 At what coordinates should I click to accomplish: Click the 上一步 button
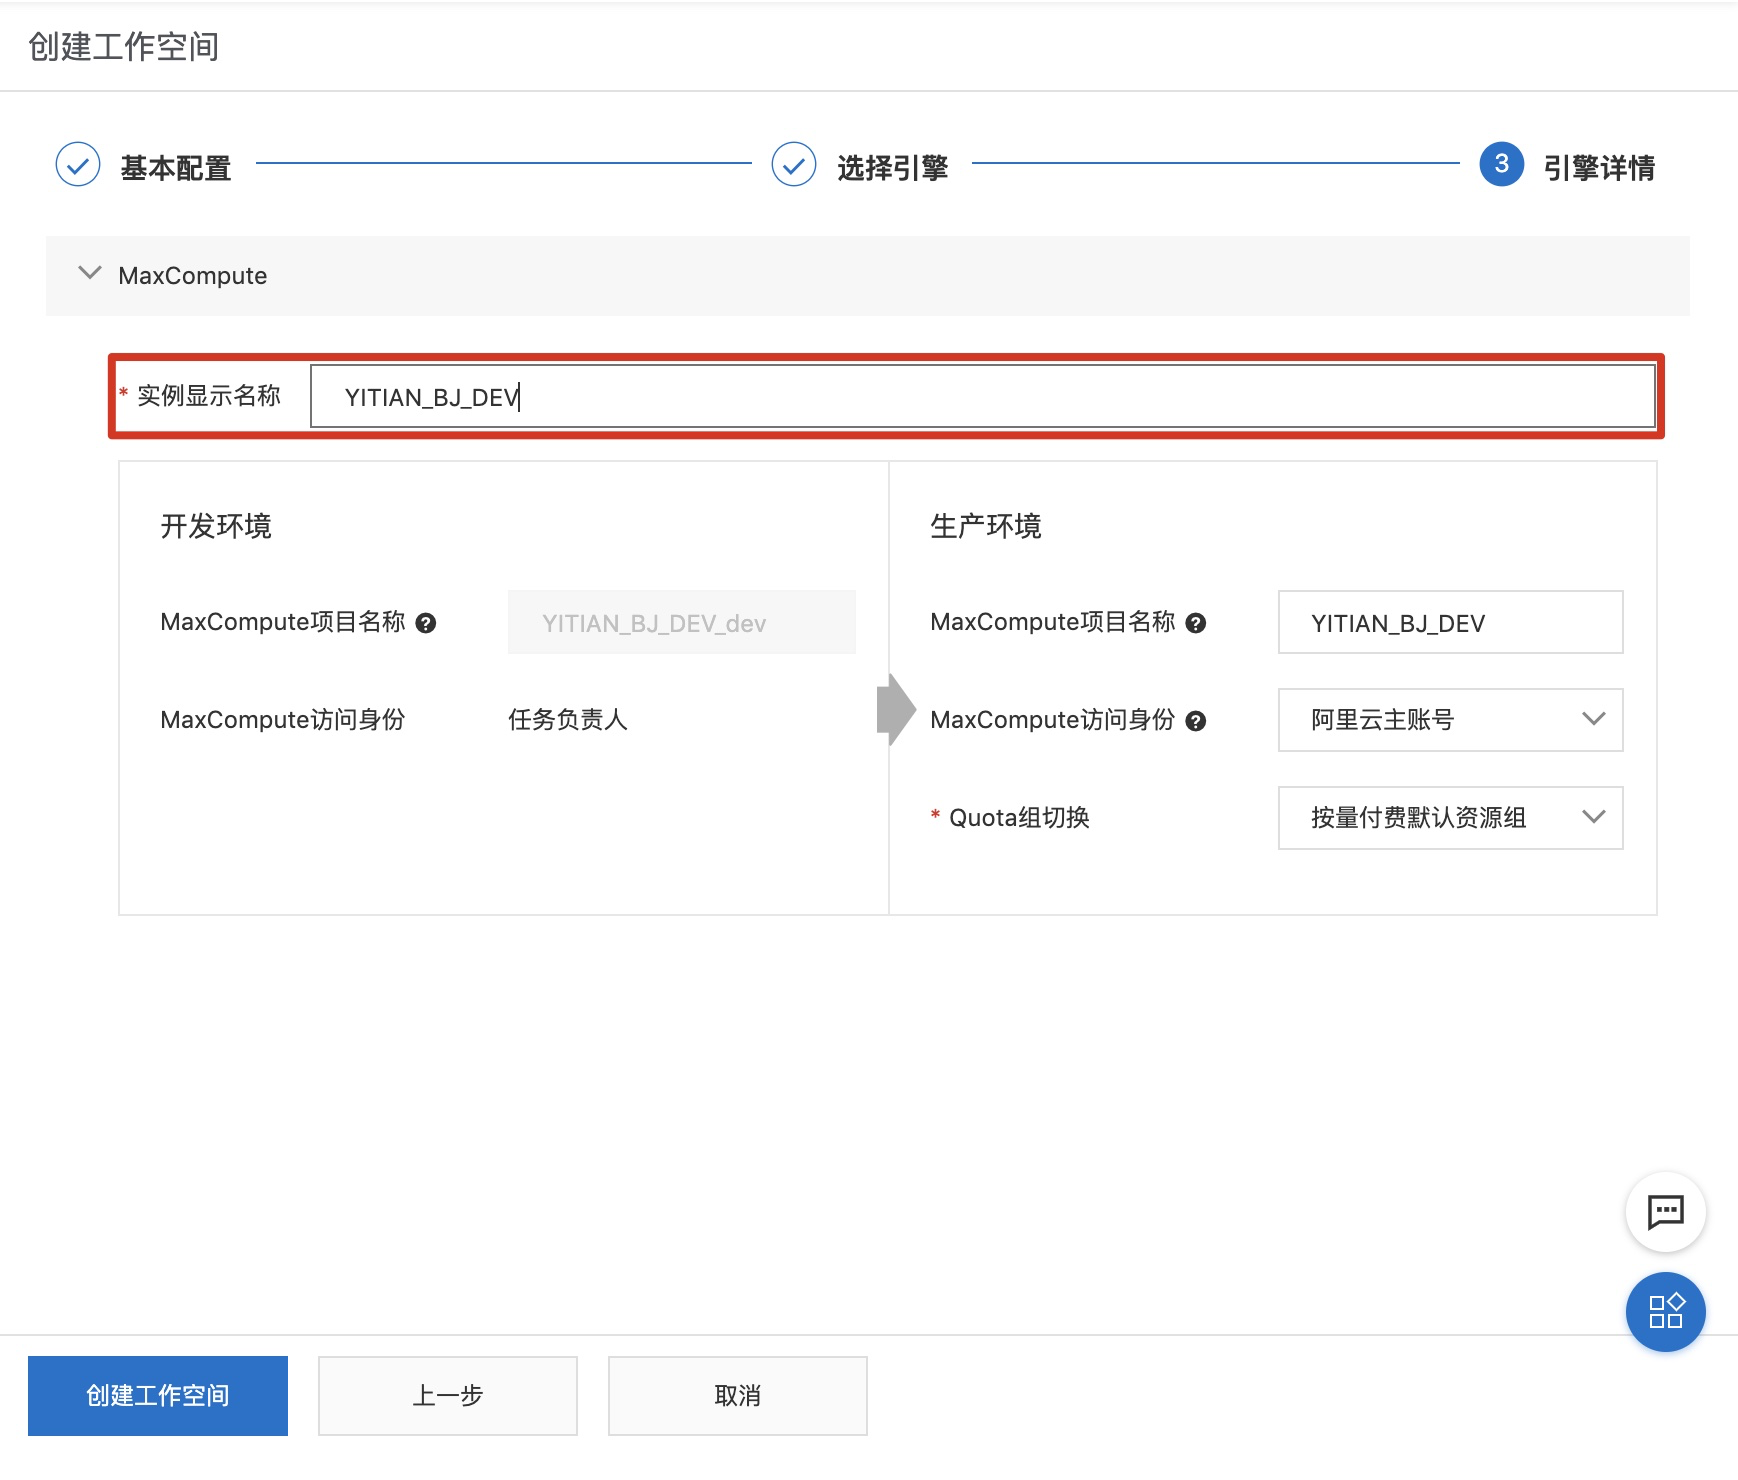pyautogui.click(x=447, y=1395)
